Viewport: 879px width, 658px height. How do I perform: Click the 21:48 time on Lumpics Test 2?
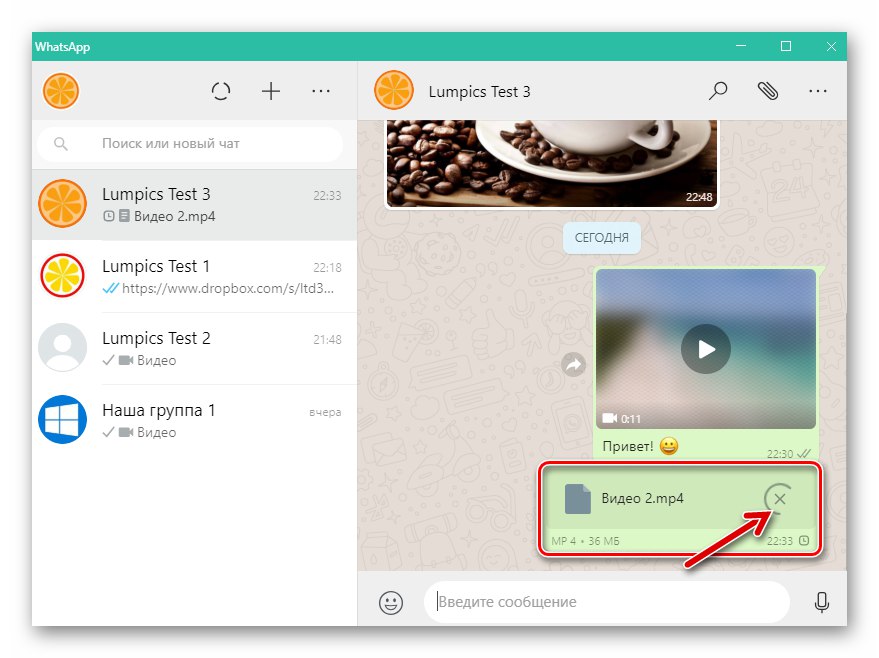[327, 339]
